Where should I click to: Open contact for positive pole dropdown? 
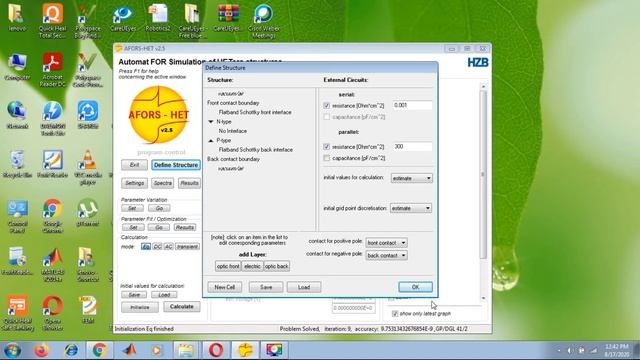[386, 243]
